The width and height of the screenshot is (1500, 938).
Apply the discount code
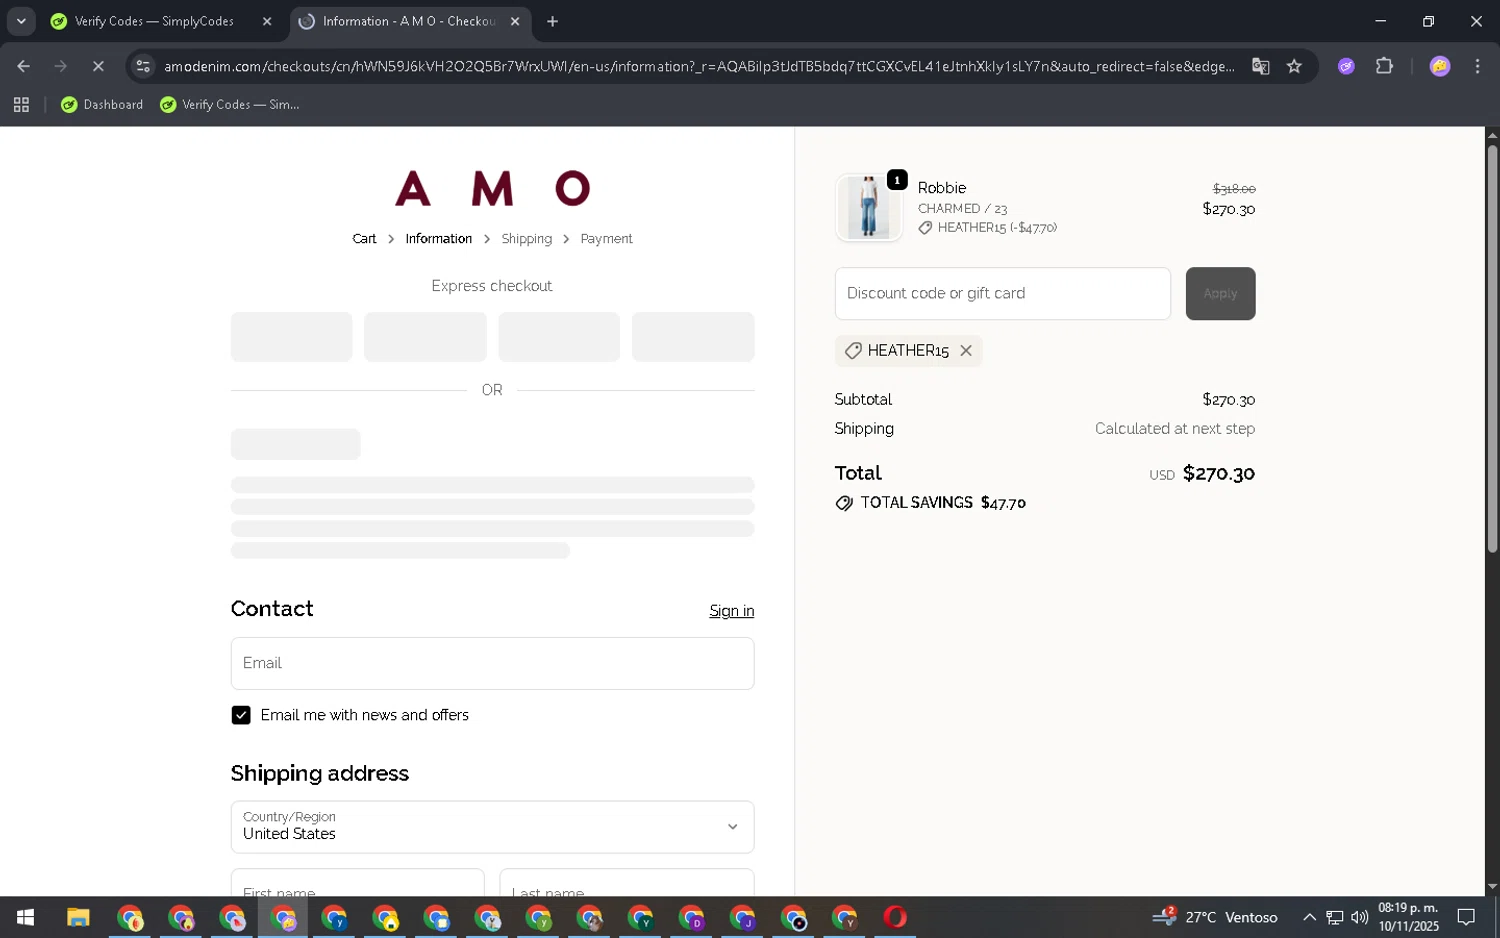click(x=1220, y=293)
